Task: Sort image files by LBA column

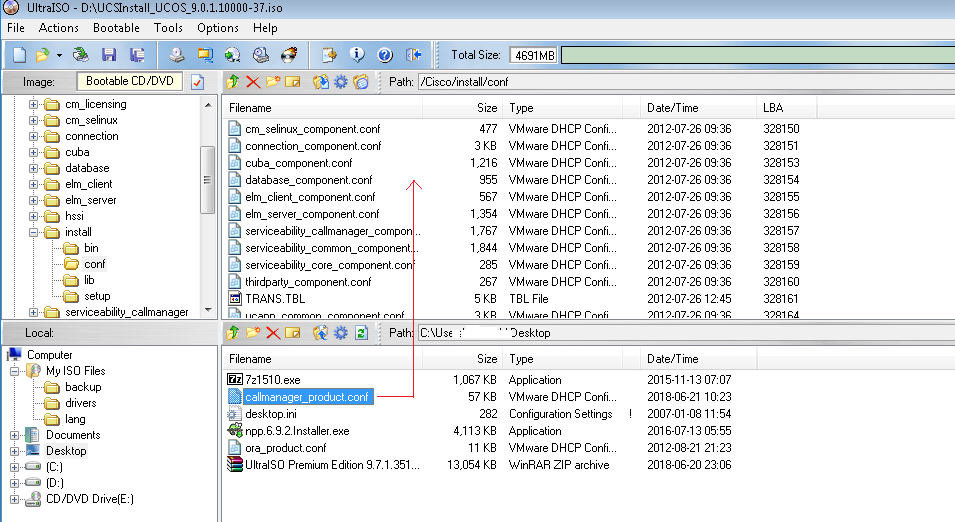Action: (786, 108)
